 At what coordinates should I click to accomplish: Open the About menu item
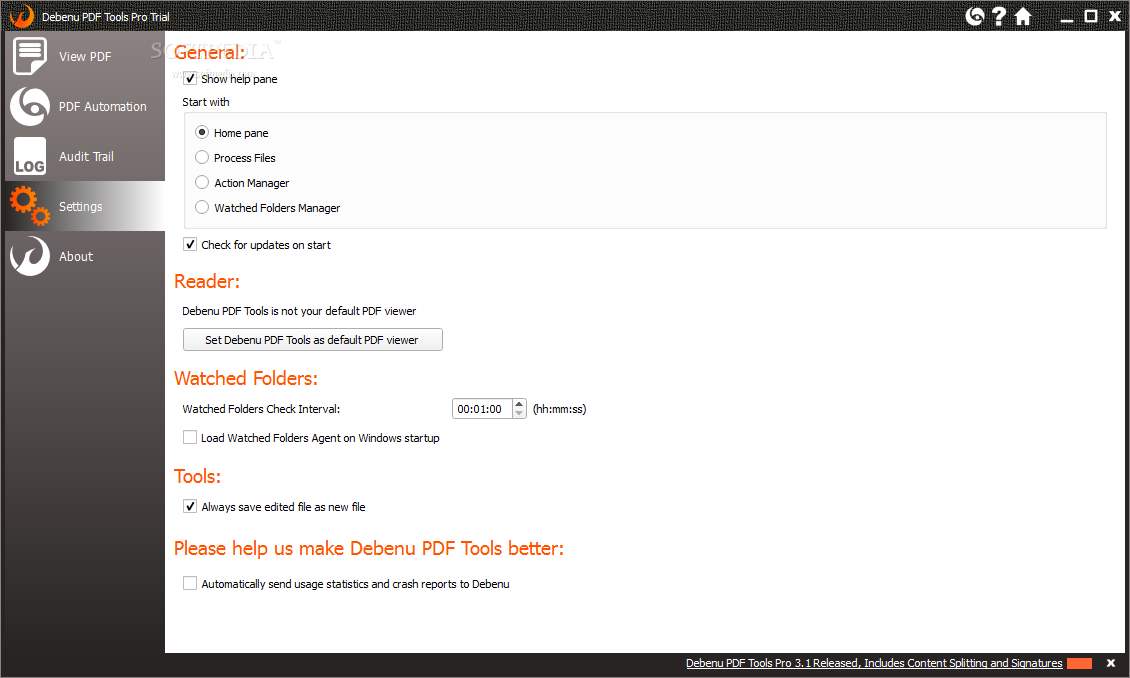coord(85,257)
